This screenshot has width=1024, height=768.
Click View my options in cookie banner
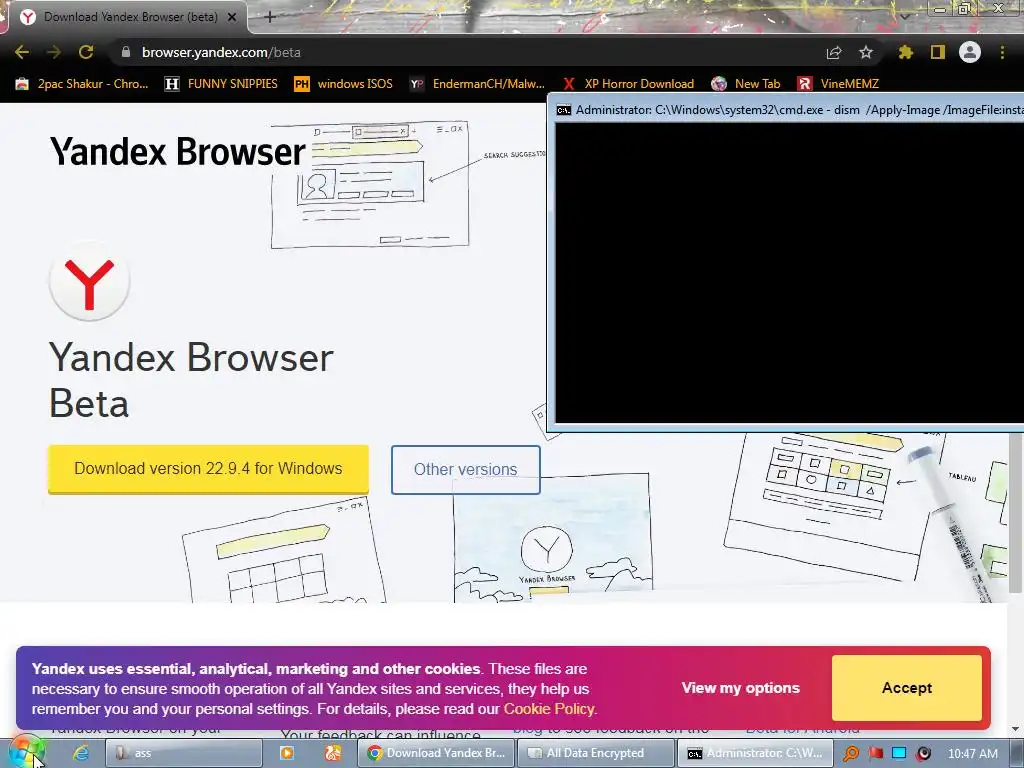[741, 688]
